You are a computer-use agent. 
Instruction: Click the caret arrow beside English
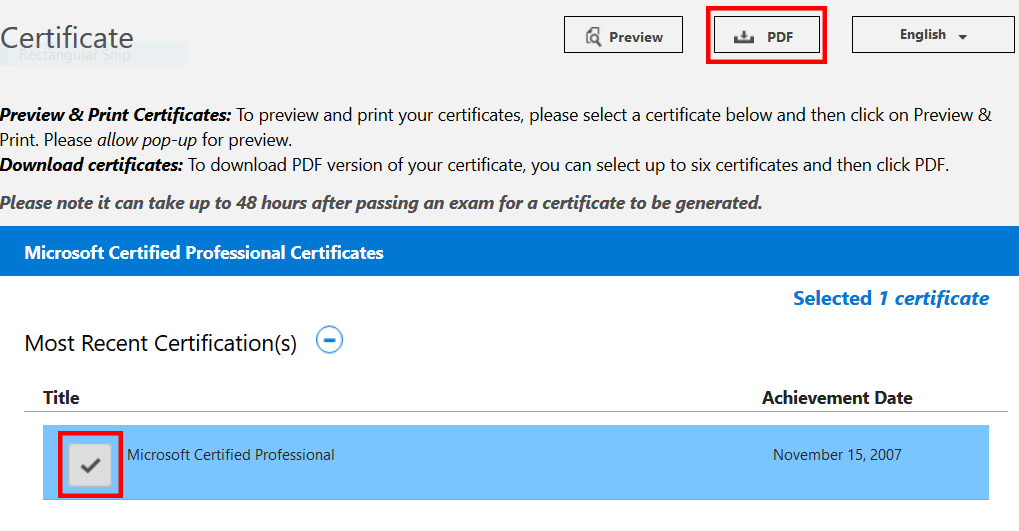(x=963, y=37)
